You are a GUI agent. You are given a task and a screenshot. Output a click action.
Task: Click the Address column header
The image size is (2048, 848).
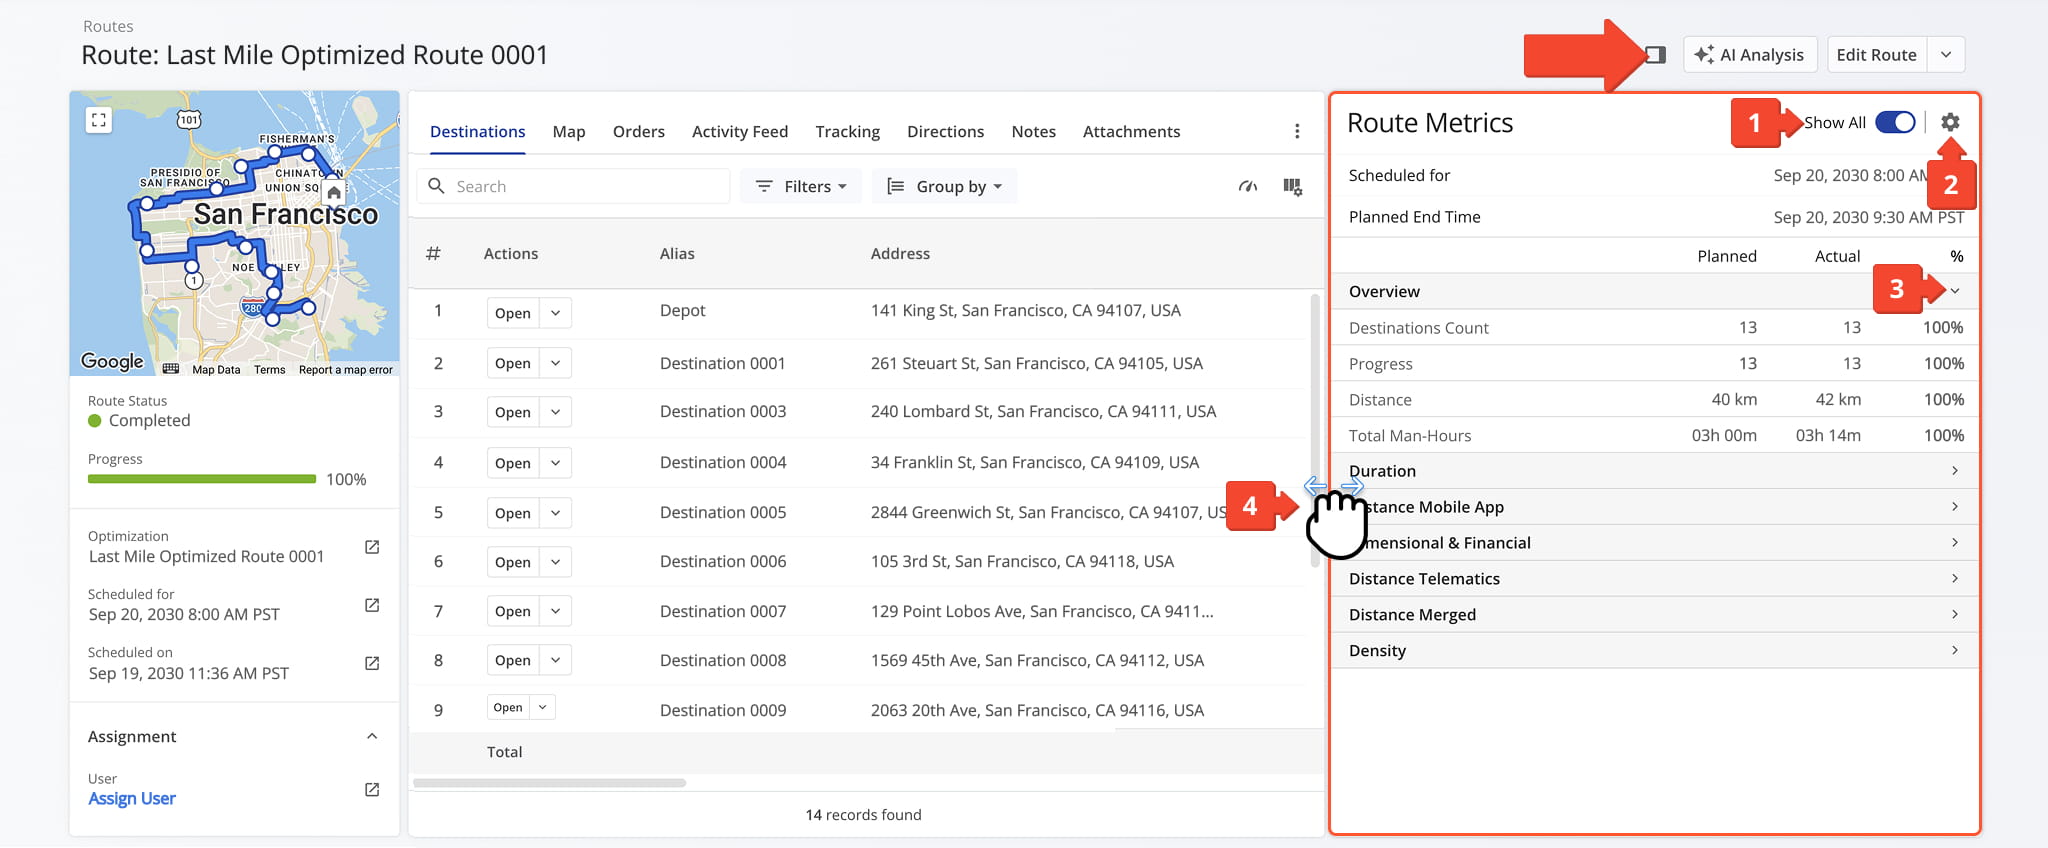pos(900,254)
